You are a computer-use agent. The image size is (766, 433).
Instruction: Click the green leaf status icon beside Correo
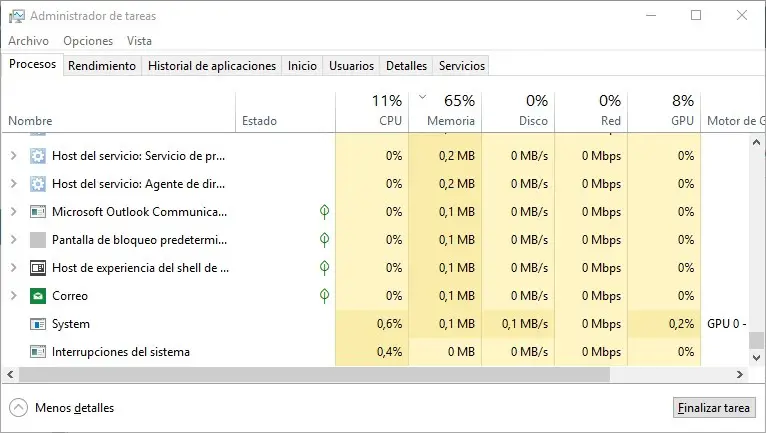click(x=324, y=296)
